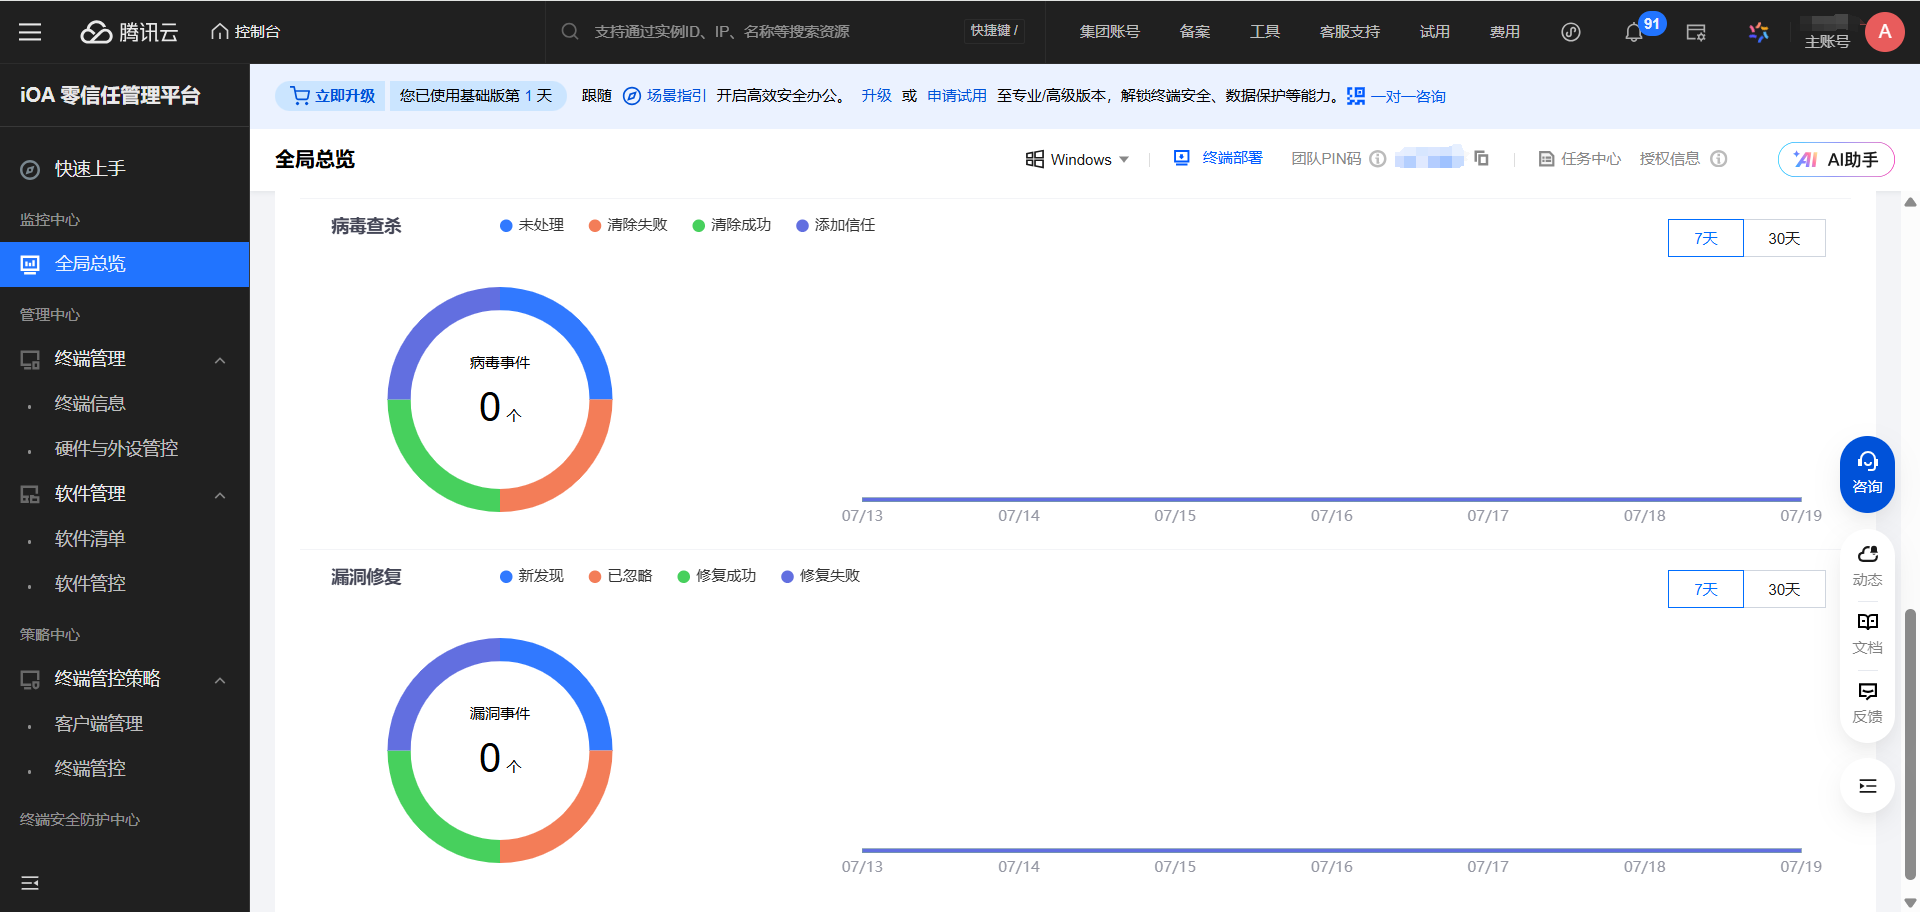This screenshot has width=1920, height=912.
Task: Open the 文档 book icon
Action: (x=1867, y=622)
